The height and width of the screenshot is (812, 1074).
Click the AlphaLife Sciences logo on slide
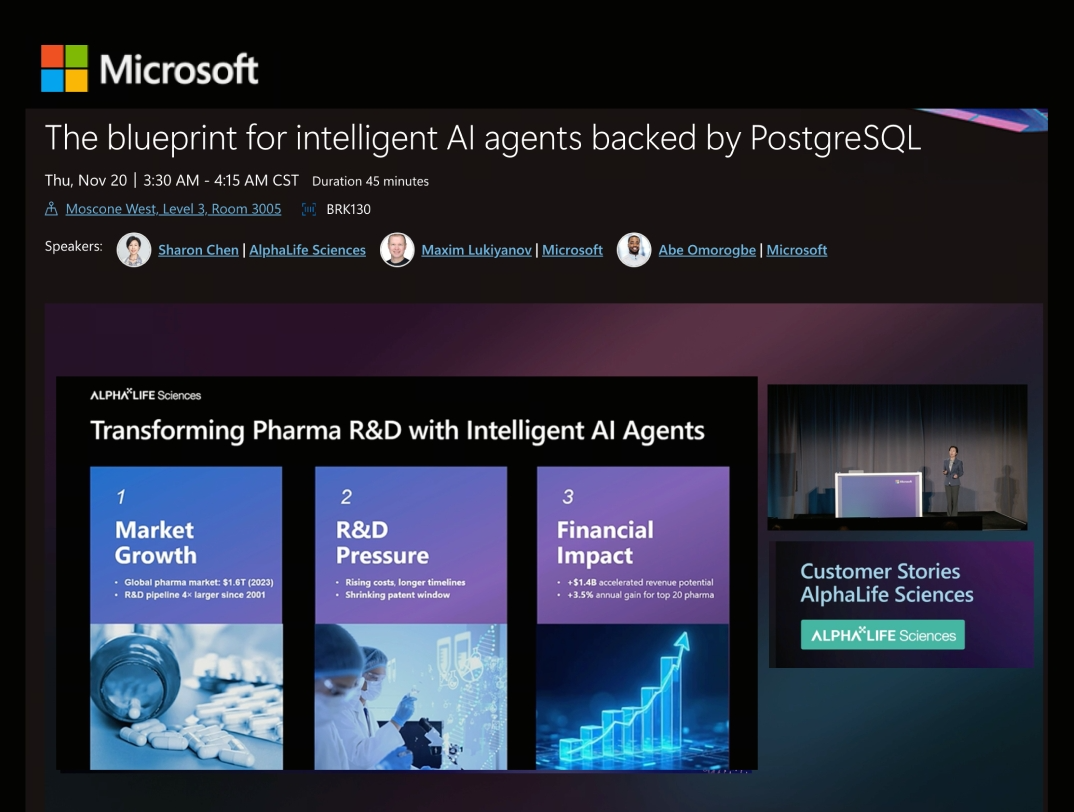146,395
